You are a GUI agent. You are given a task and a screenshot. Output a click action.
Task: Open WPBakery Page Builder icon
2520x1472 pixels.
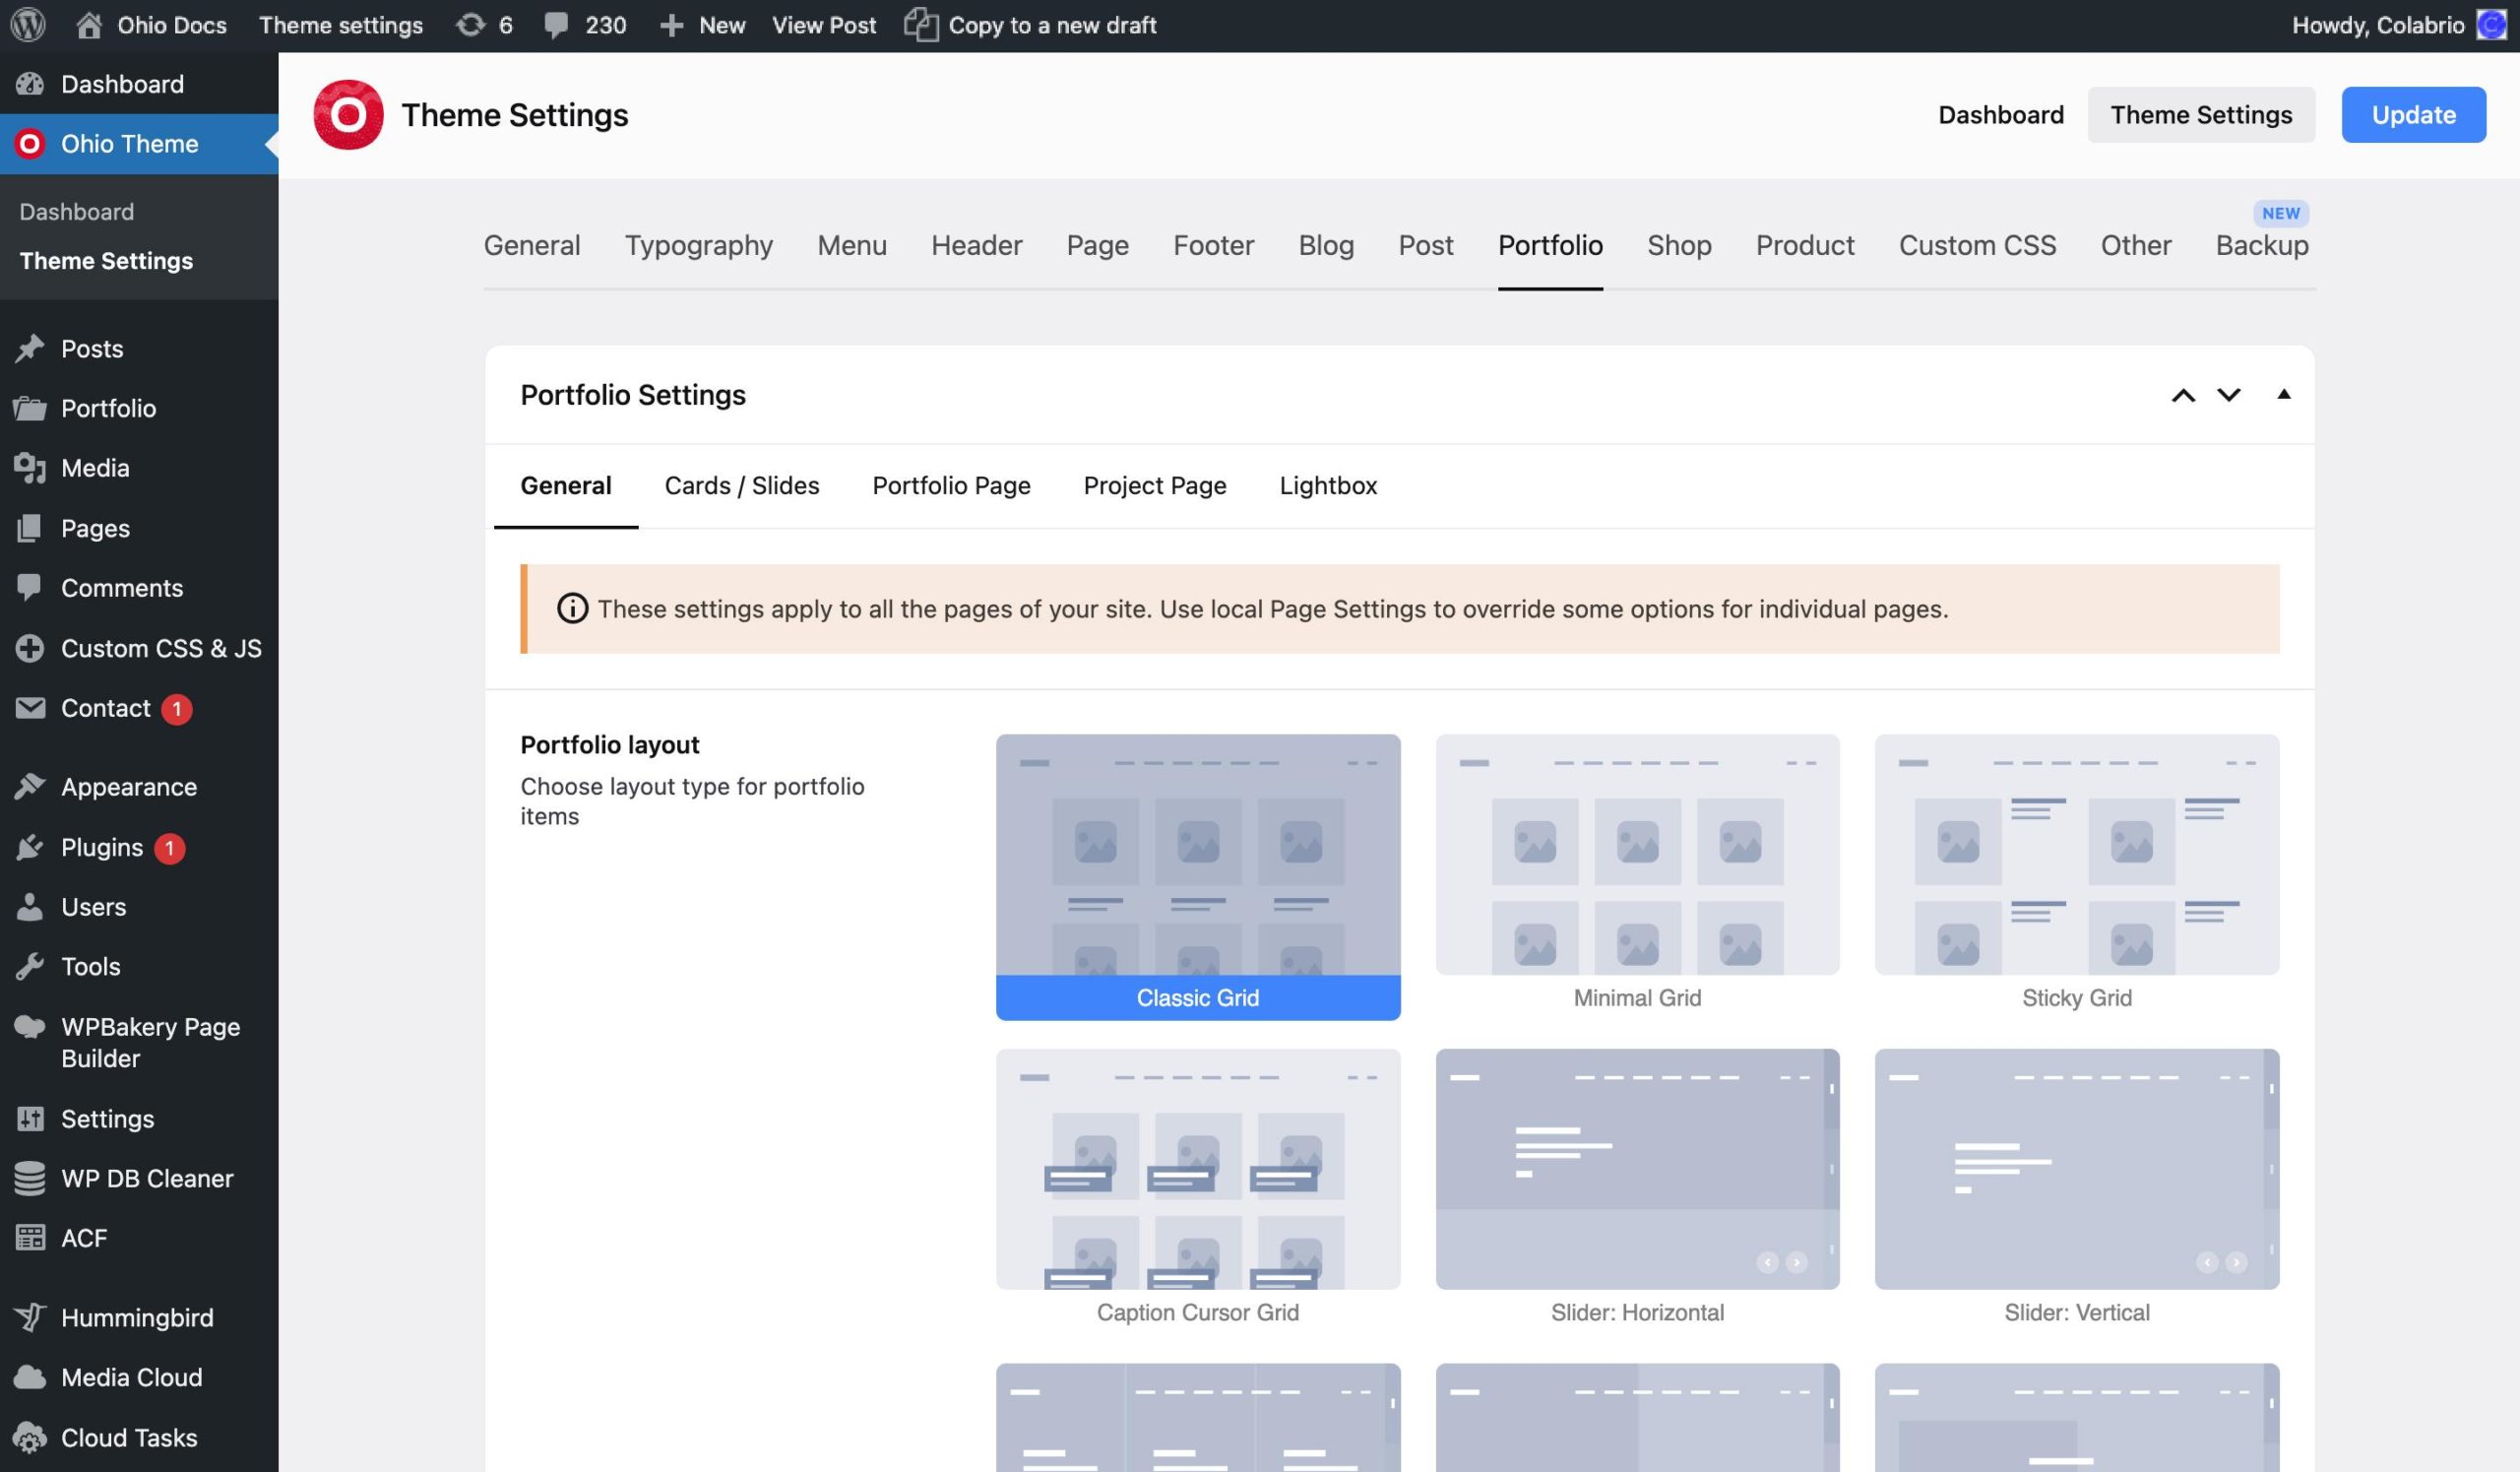pos(30,1027)
